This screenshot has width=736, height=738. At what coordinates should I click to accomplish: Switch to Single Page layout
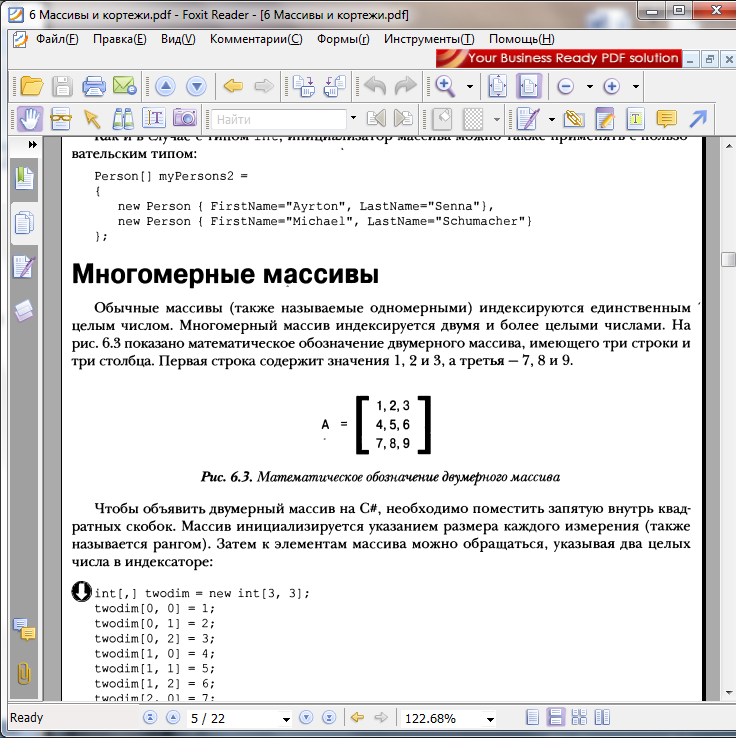[x=532, y=718]
